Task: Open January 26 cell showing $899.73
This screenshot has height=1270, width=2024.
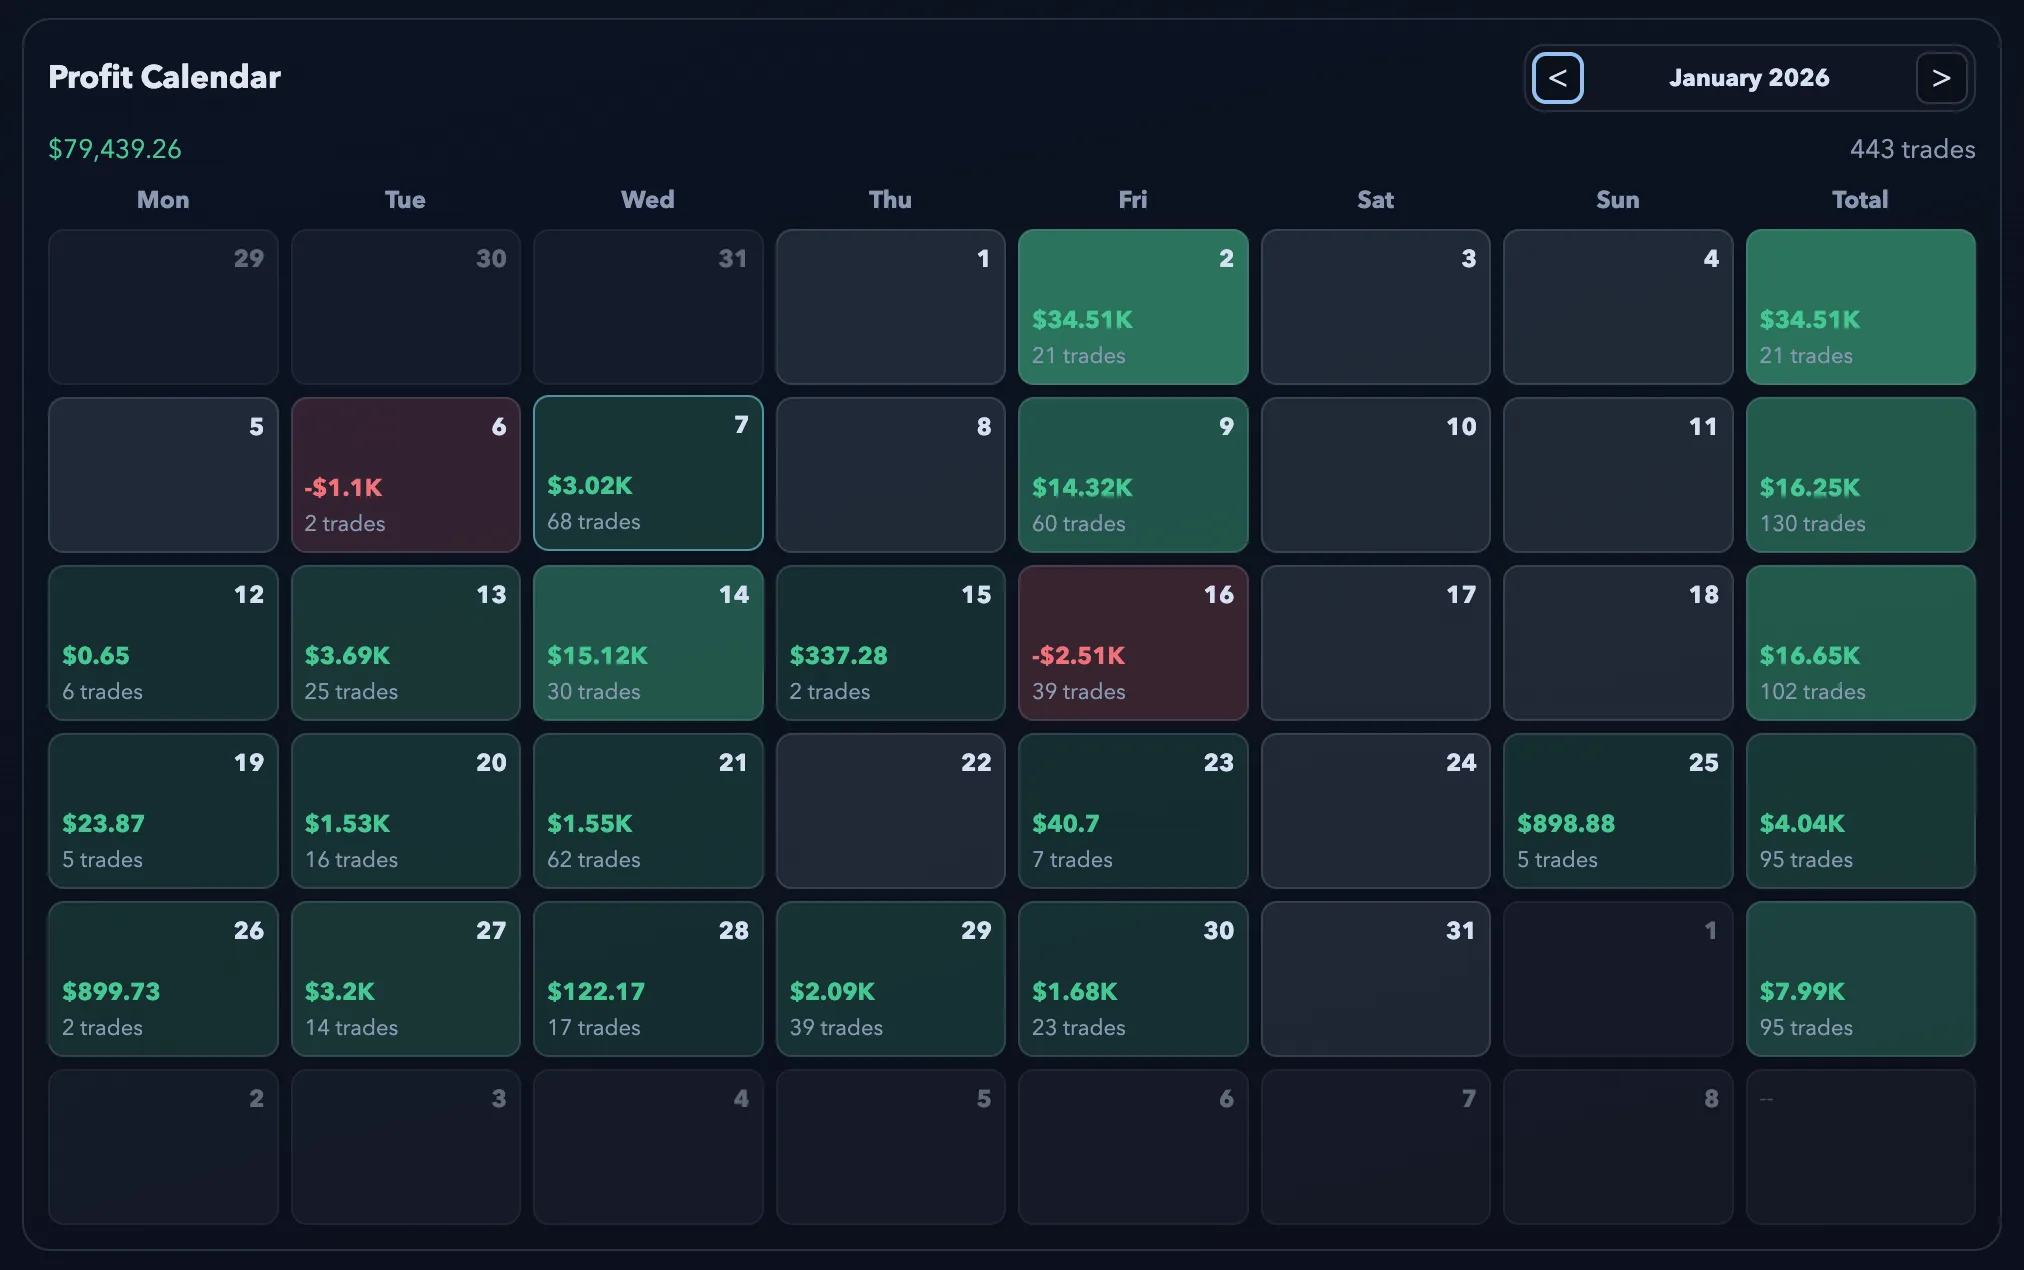Action: pos(163,979)
